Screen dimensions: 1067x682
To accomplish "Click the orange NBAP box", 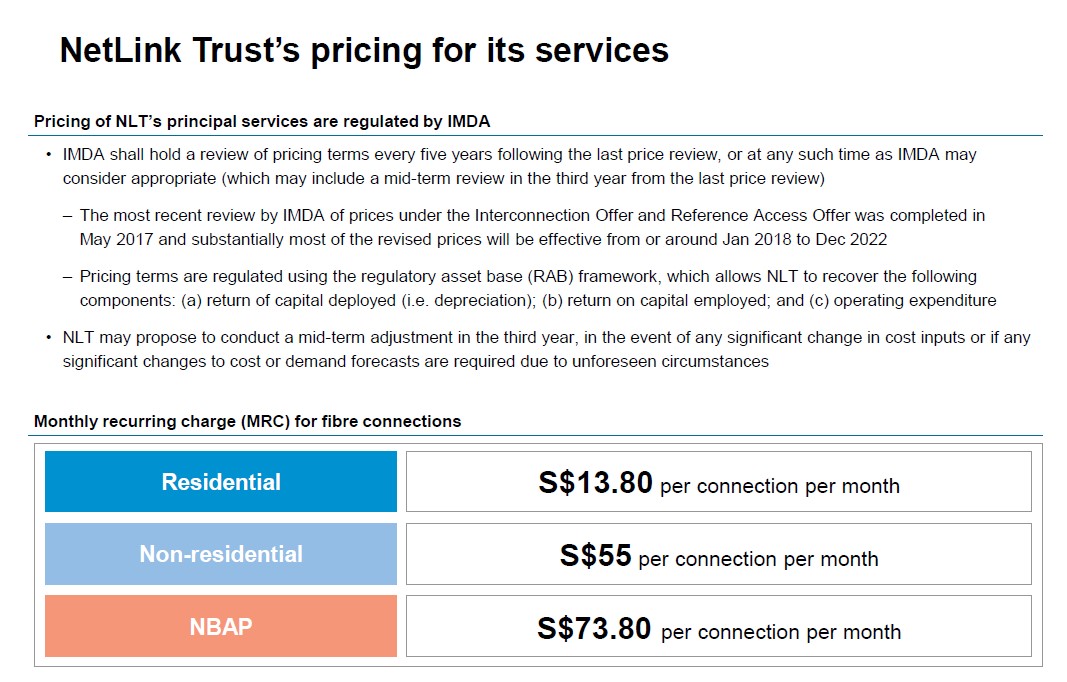I will [221, 627].
